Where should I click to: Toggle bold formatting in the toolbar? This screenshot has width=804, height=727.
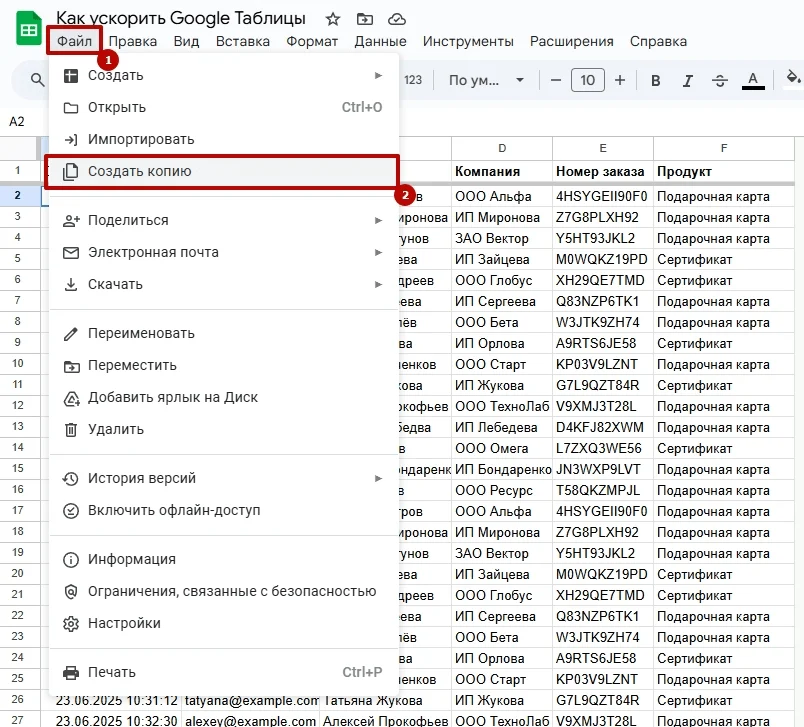pyautogui.click(x=656, y=80)
